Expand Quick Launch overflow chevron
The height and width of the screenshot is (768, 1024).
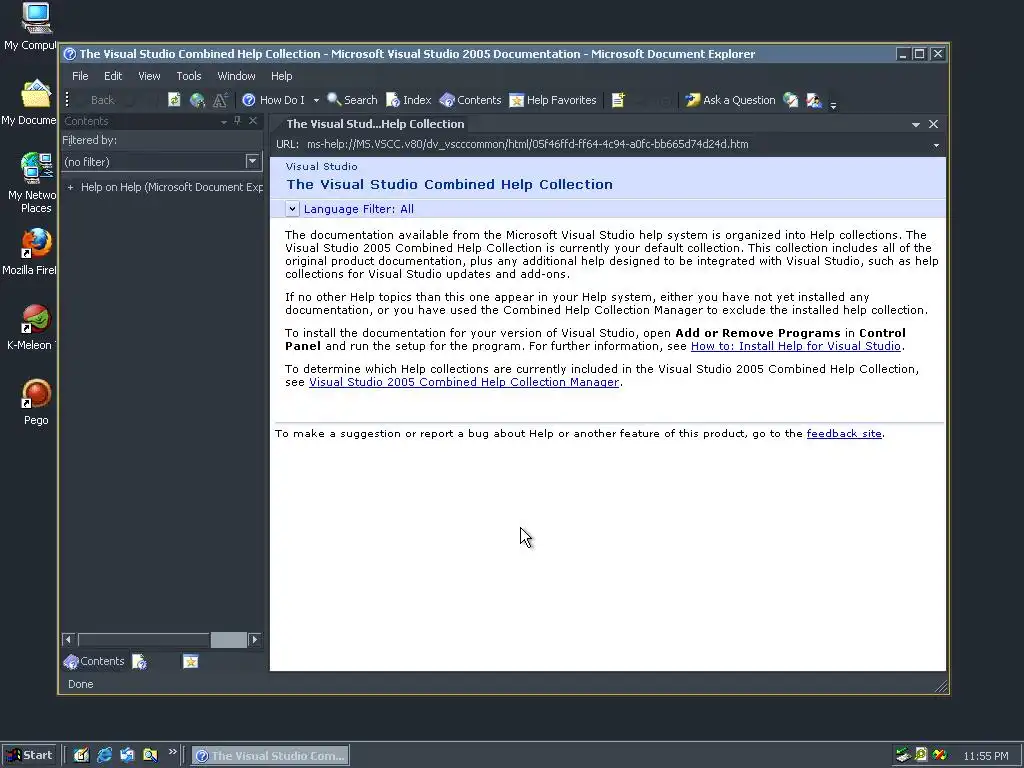[x=172, y=752]
